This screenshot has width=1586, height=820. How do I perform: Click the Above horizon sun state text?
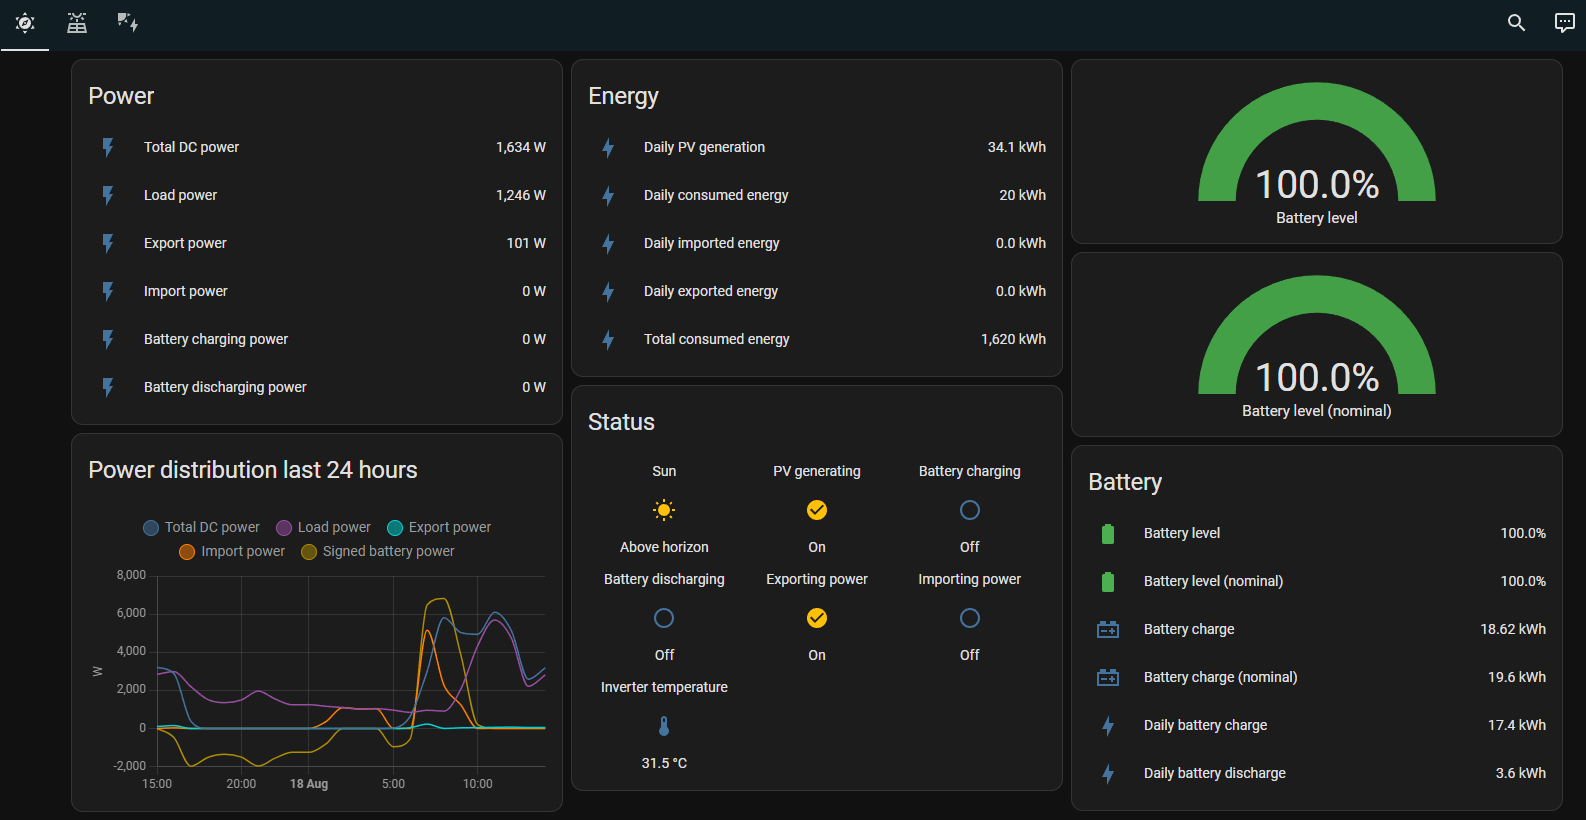(664, 547)
